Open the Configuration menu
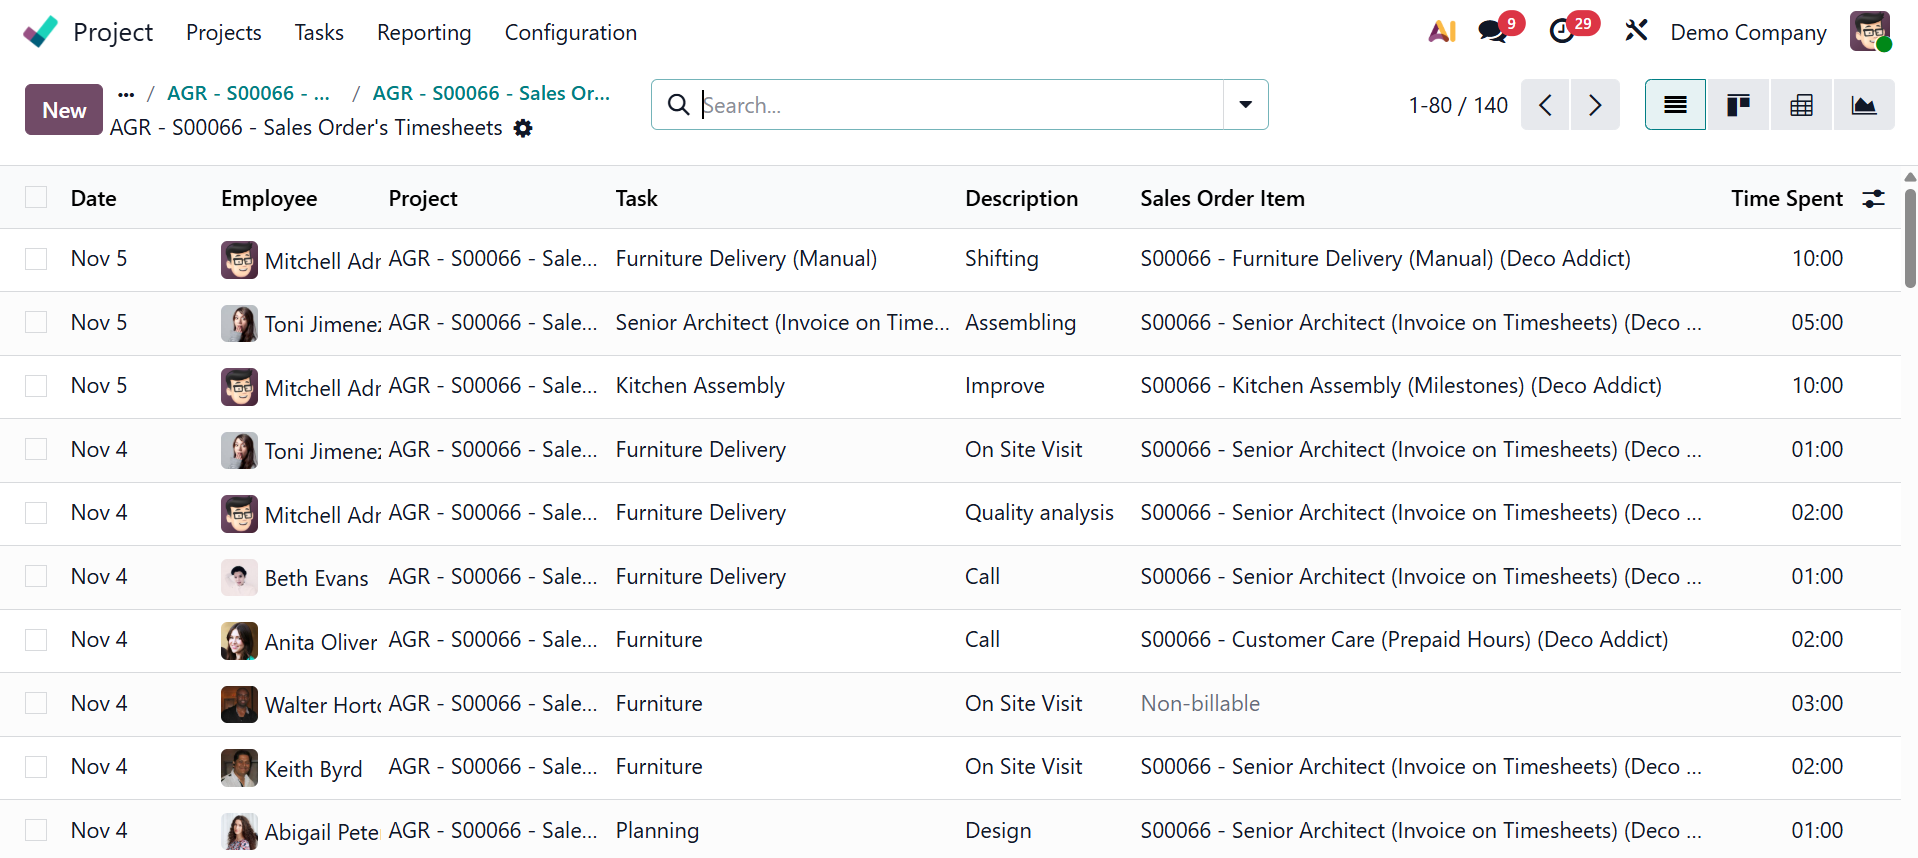Image resolution: width=1918 pixels, height=858 pixels. (x=570, y=33)
